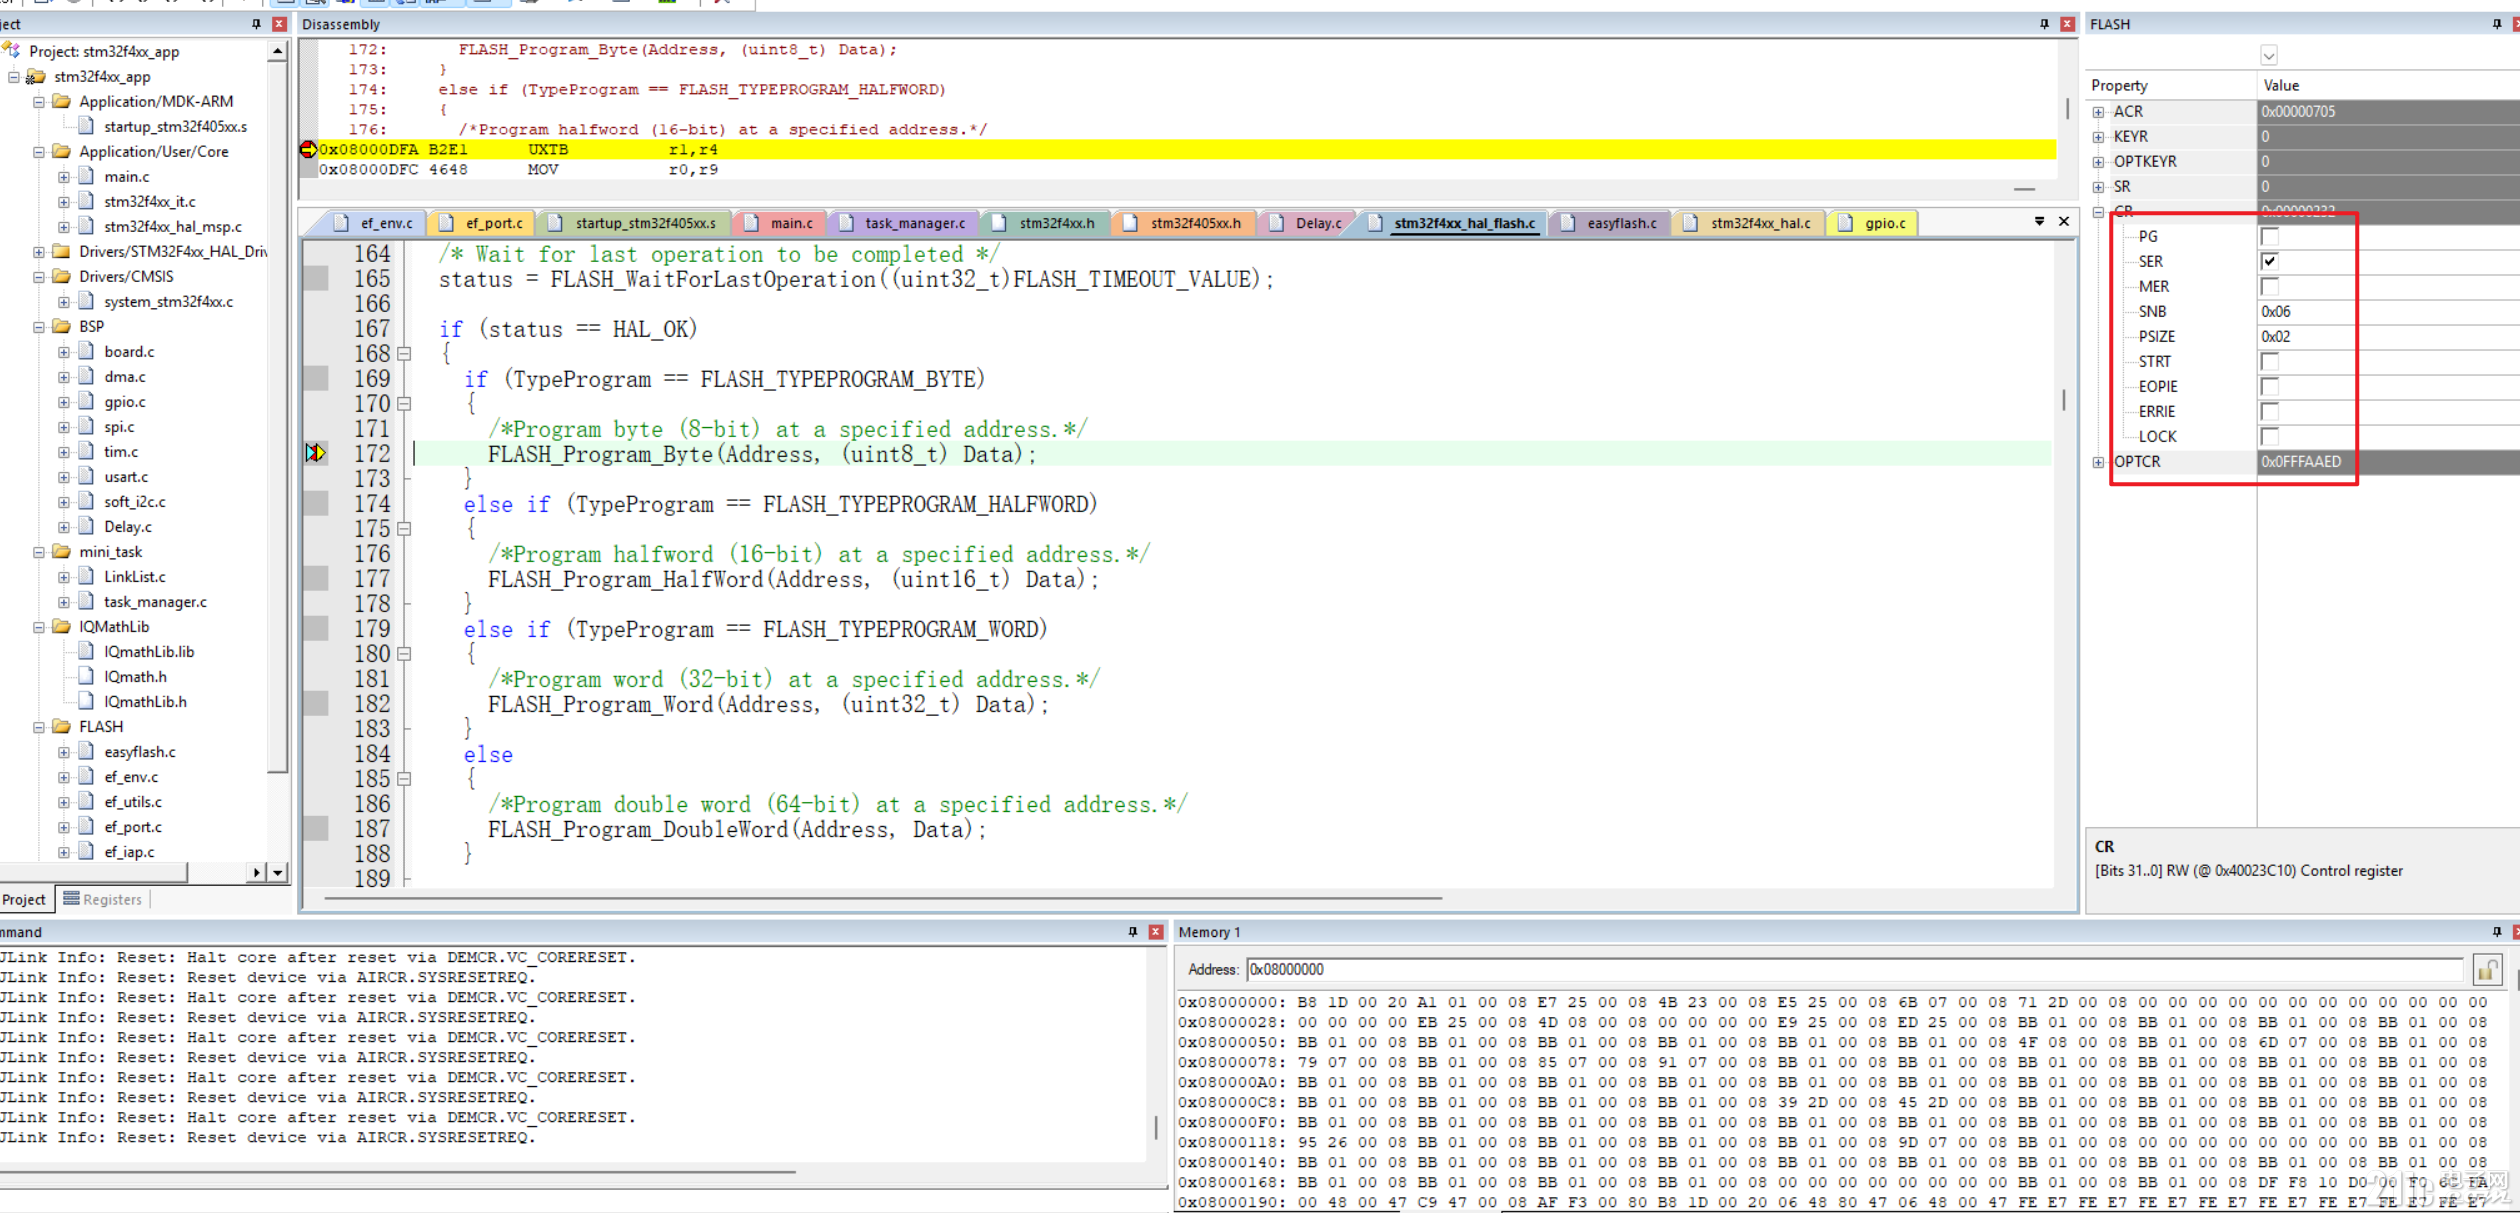2520x1213 pixels.
Task: Expand the KEYR register
Action: [x=2098, y=137]
